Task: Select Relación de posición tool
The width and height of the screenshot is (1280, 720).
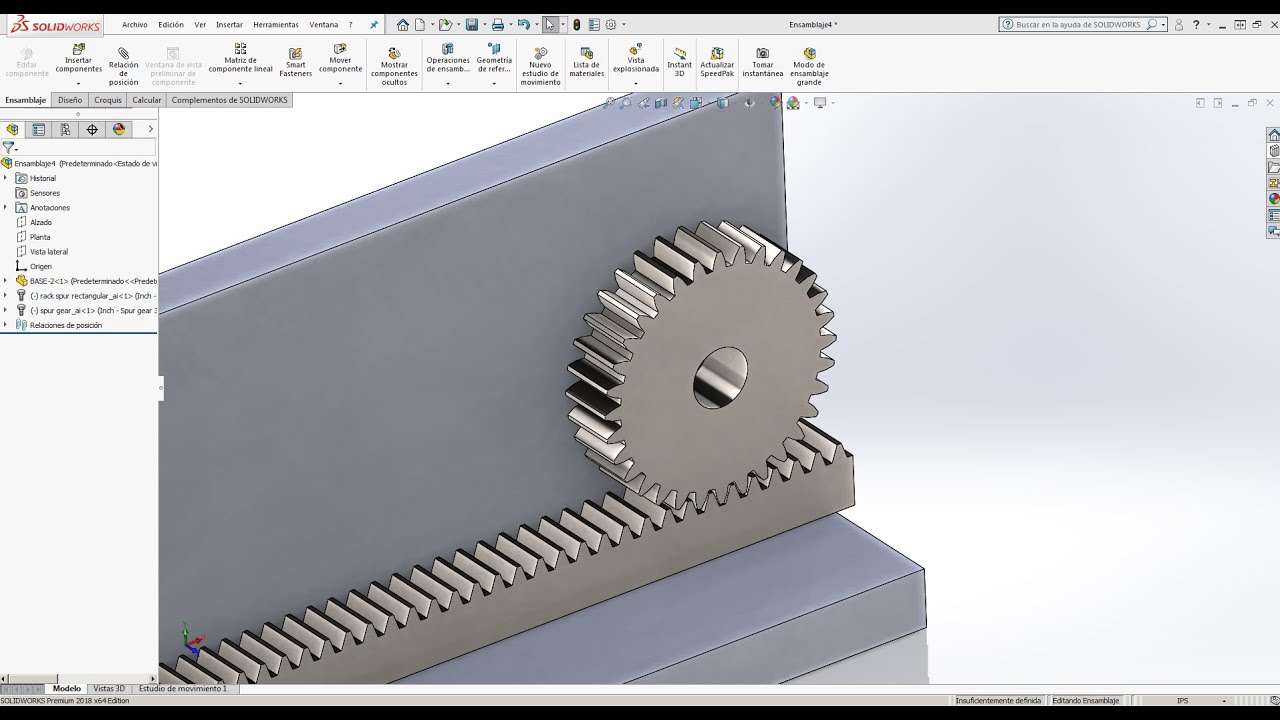Action: (x=123, y=66)
